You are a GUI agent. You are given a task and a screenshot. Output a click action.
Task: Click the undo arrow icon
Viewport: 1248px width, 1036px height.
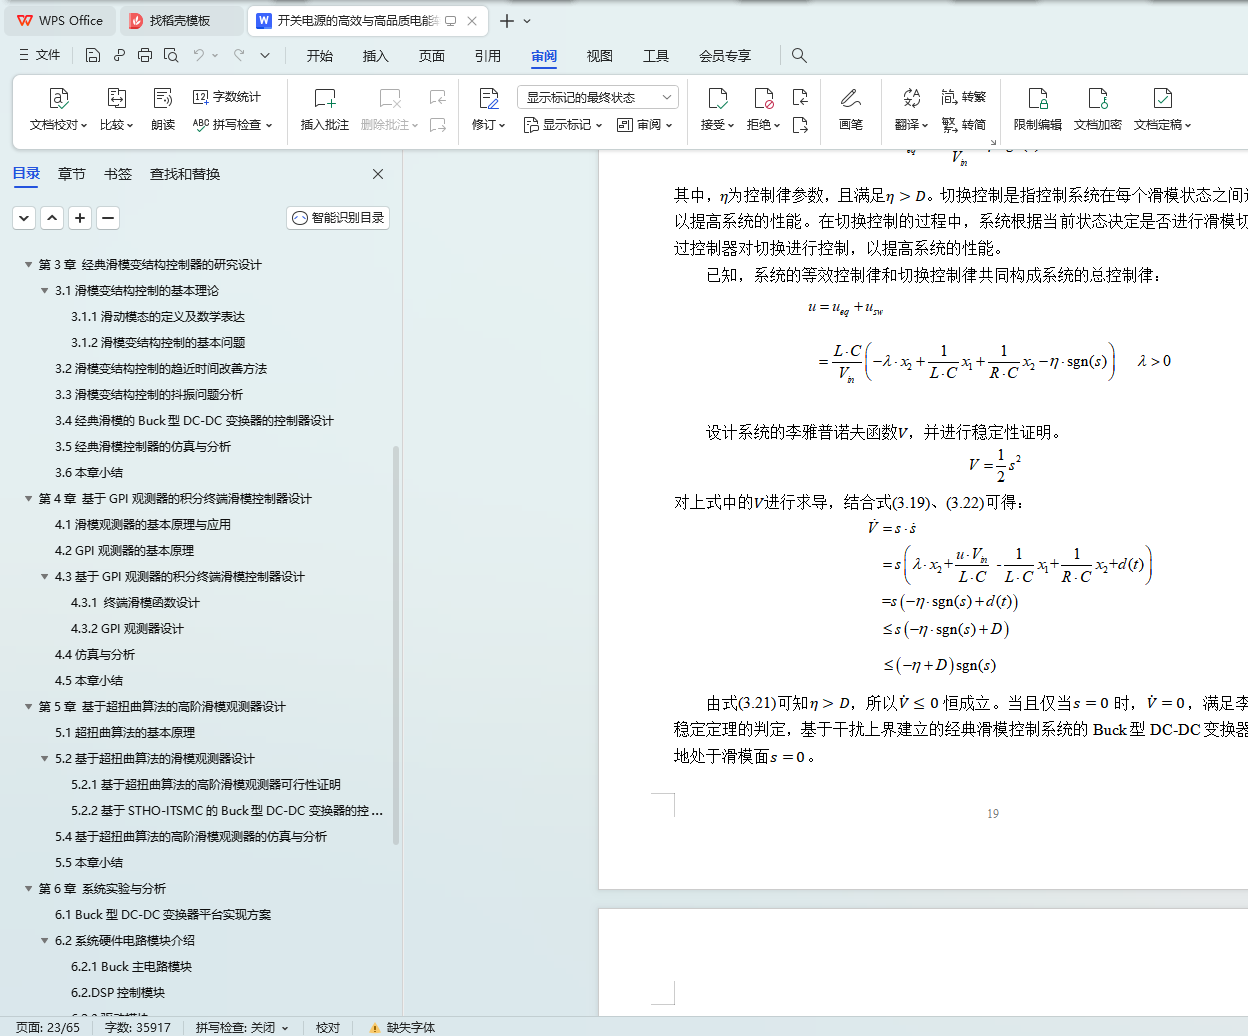click(199, 55)
